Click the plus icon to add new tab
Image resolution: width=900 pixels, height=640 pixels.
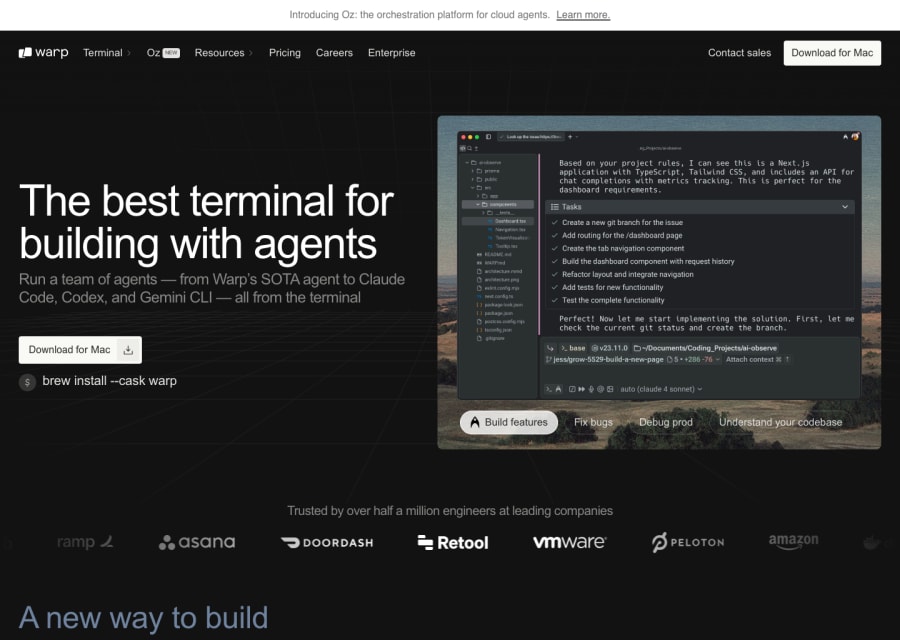(570, 137)
